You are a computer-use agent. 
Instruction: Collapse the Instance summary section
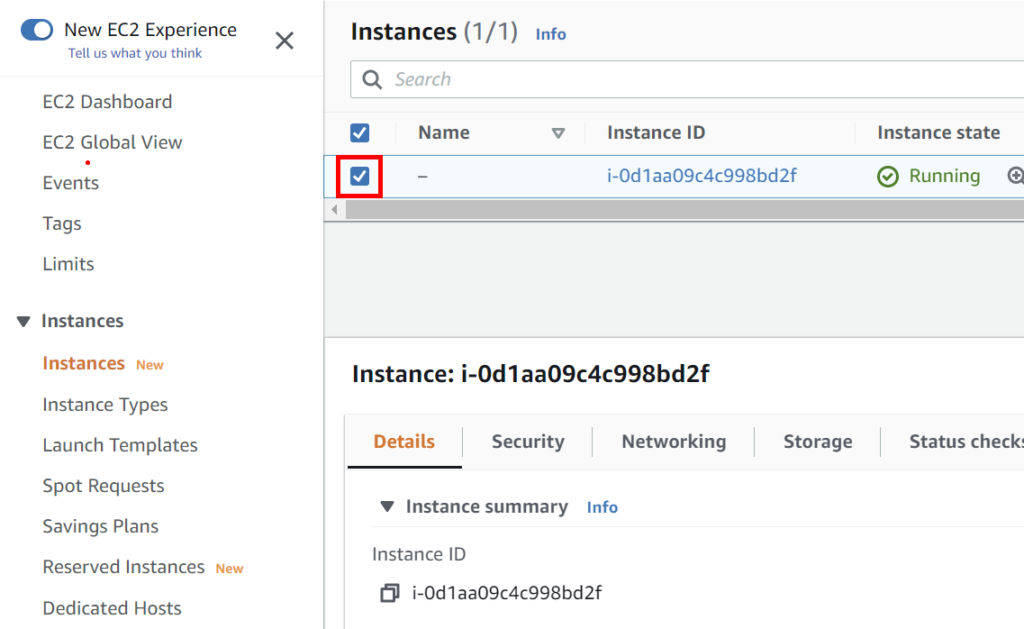coord(387,507)
